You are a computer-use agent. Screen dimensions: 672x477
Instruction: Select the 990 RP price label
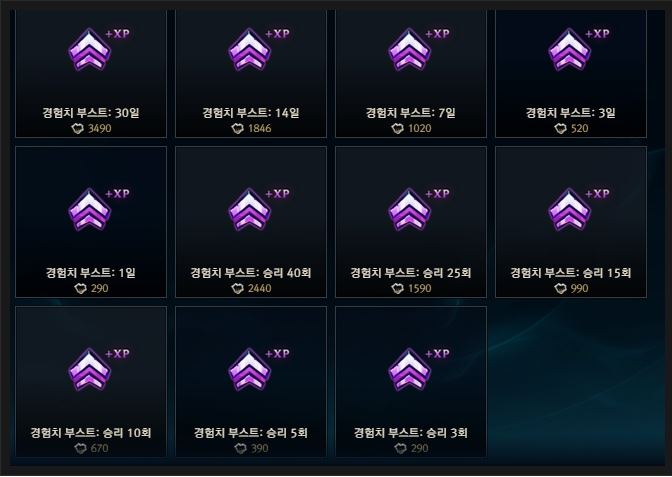pyautogui.click(x=579, y=288)
